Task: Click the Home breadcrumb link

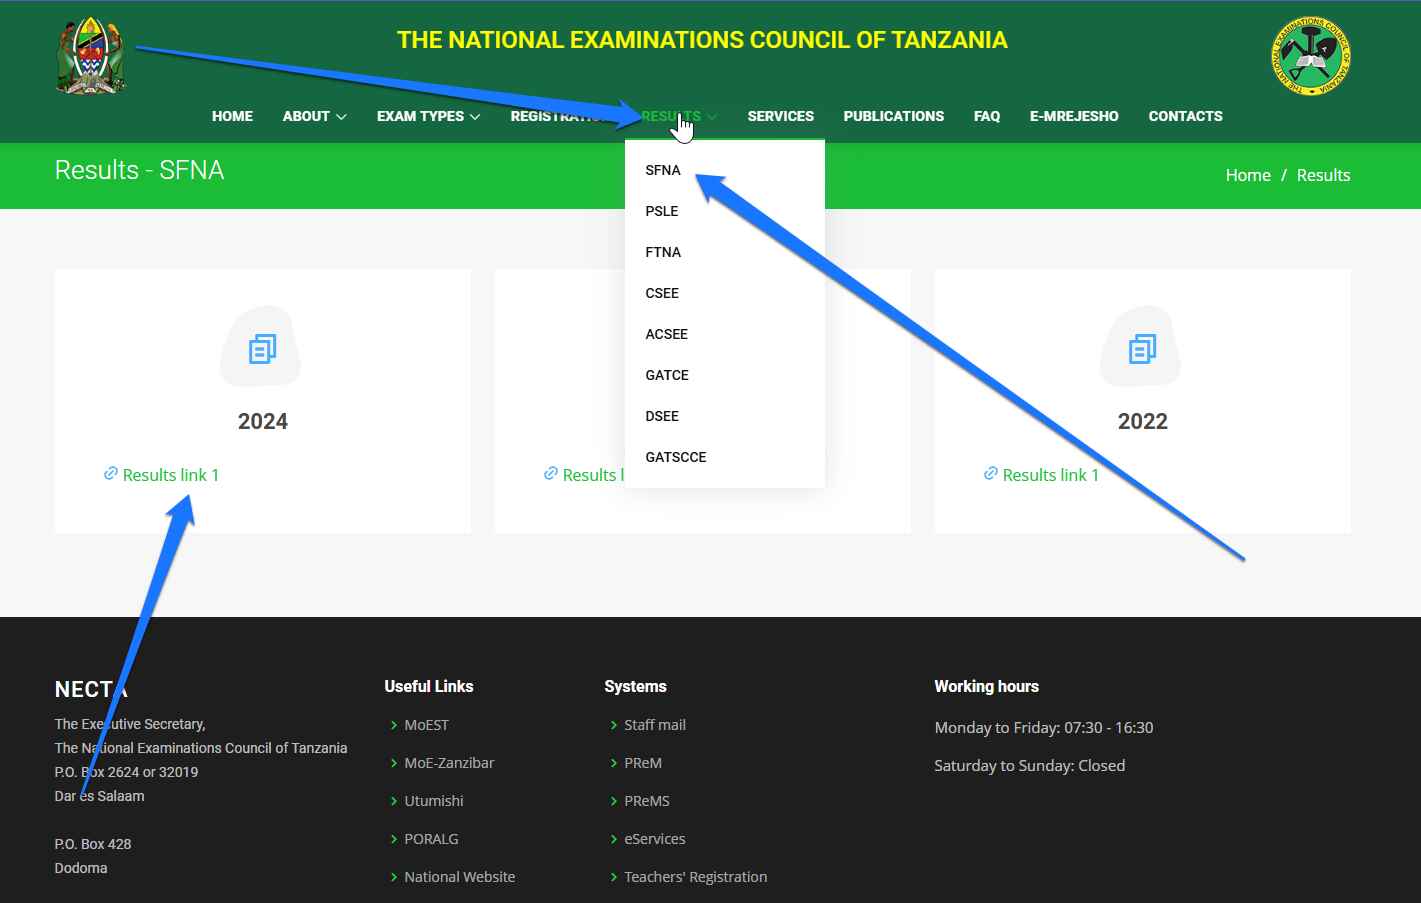Action: (x=1248, y=175)
